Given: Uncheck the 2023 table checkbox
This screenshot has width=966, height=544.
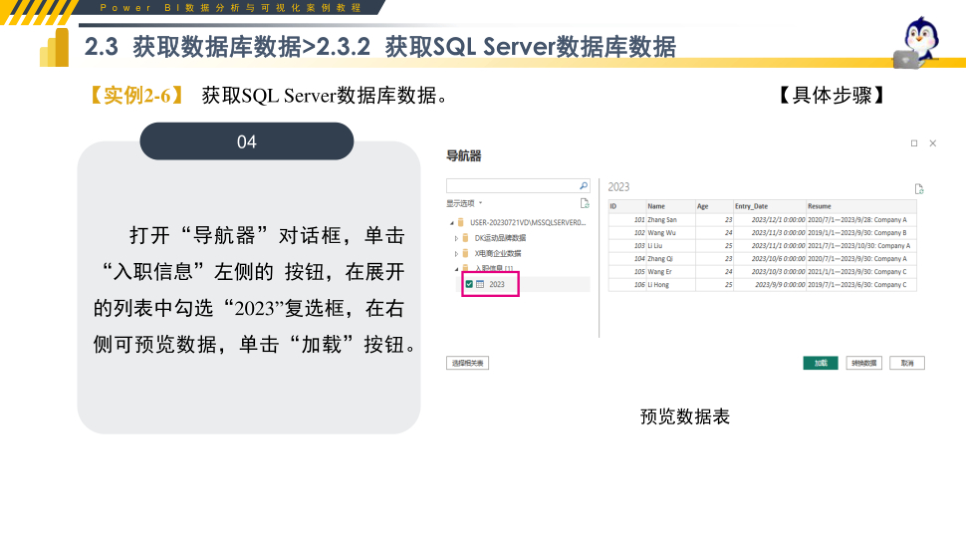Looking at the screenshot, I should [x=469, y=284].
